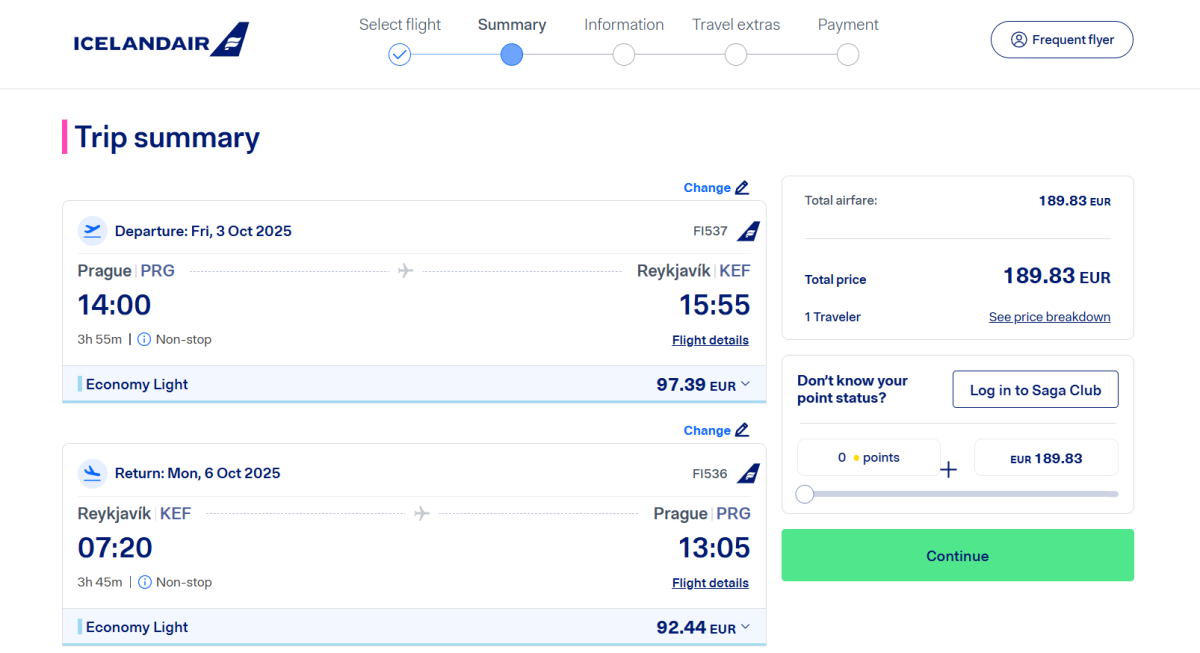This screenshot has height=653, width=1200.
Task: View Flight details for the departure flight
Action: point(710,340)
